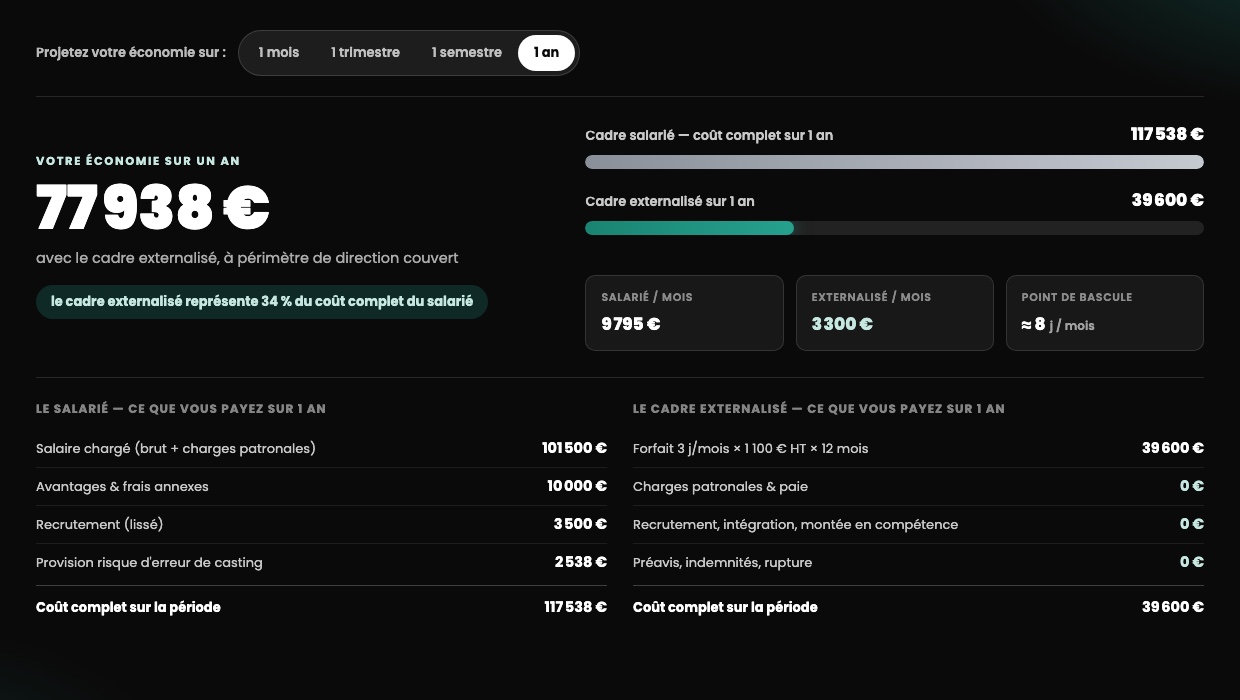The height and width of the screenshot is (700, 1240).
Task: Click the "Cadre externalisé sur 1 an" progress bar
Action: pyautogui.click(x=894, y=228)
